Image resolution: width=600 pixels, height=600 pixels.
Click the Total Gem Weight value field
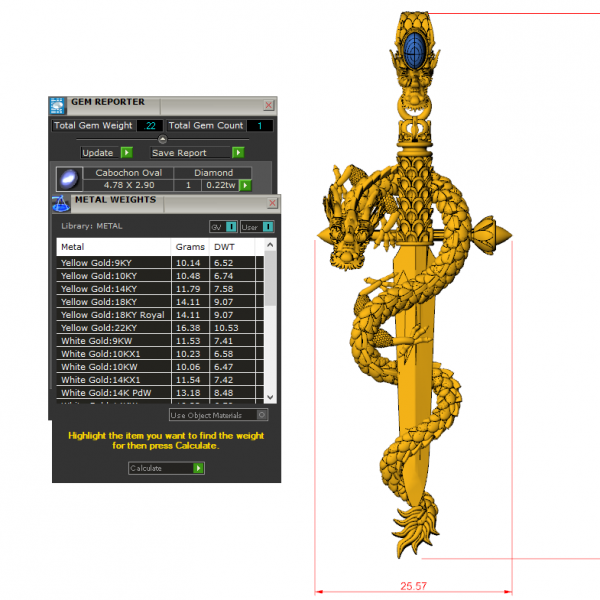tap(149, 125)
